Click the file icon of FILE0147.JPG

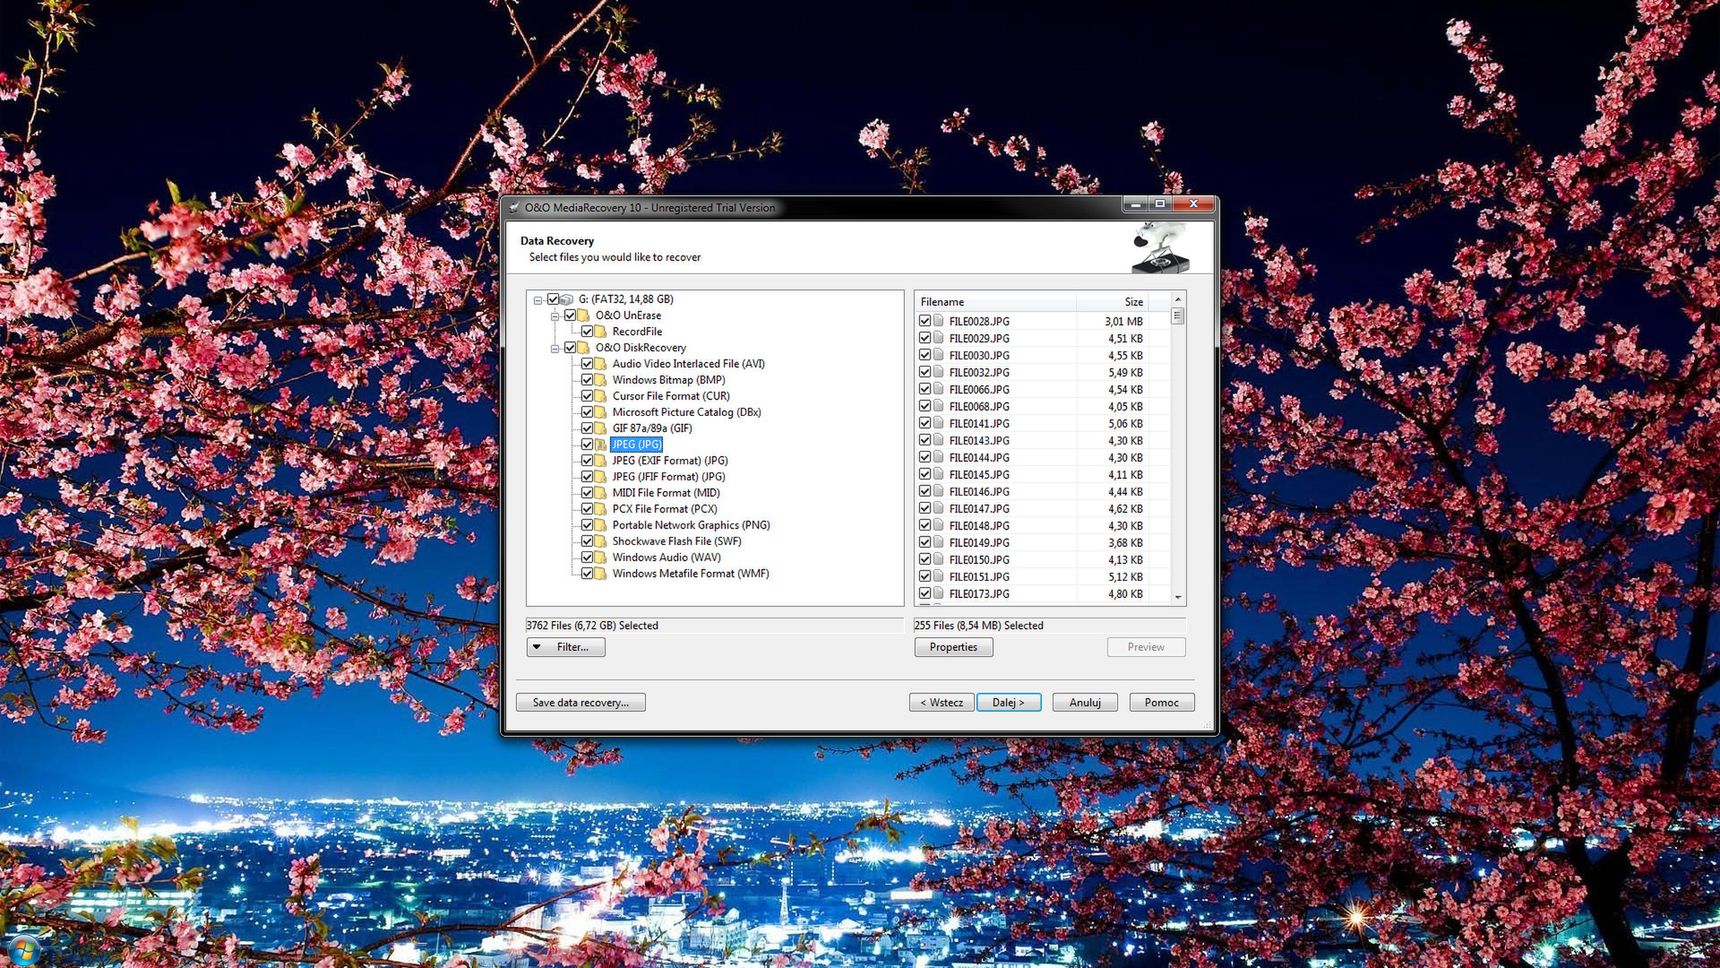pos(939,508)
